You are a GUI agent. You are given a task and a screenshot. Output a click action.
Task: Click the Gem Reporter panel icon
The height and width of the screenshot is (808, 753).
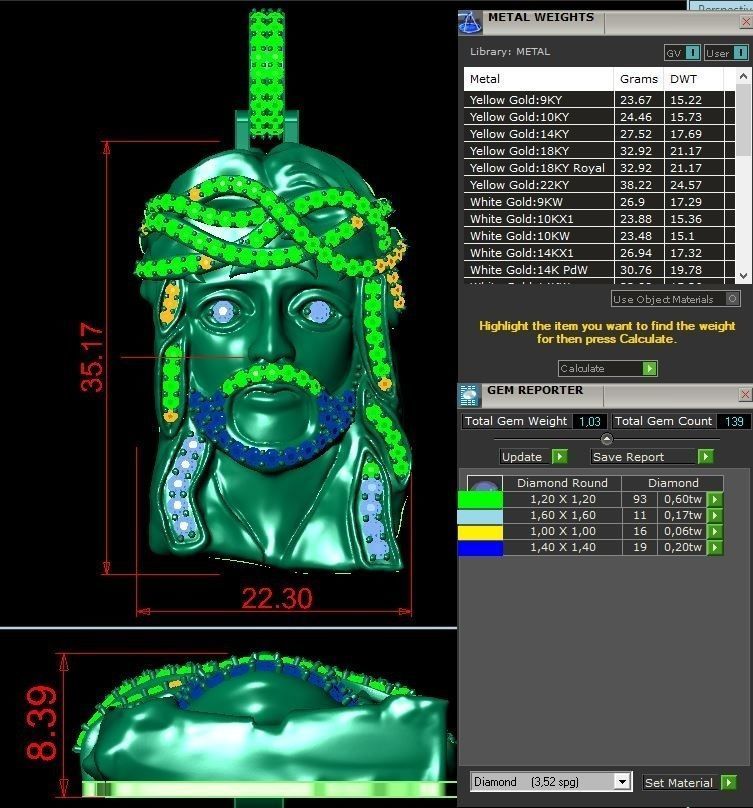click(469, 395)
